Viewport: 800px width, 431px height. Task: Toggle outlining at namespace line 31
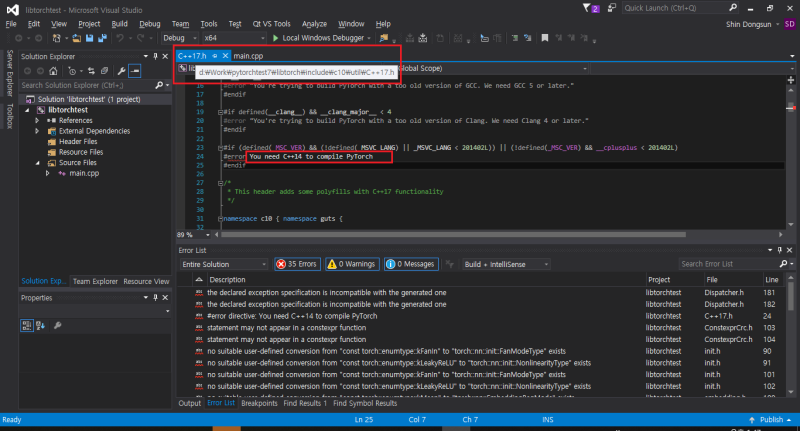pyautogui.click(x=220, y=218)
